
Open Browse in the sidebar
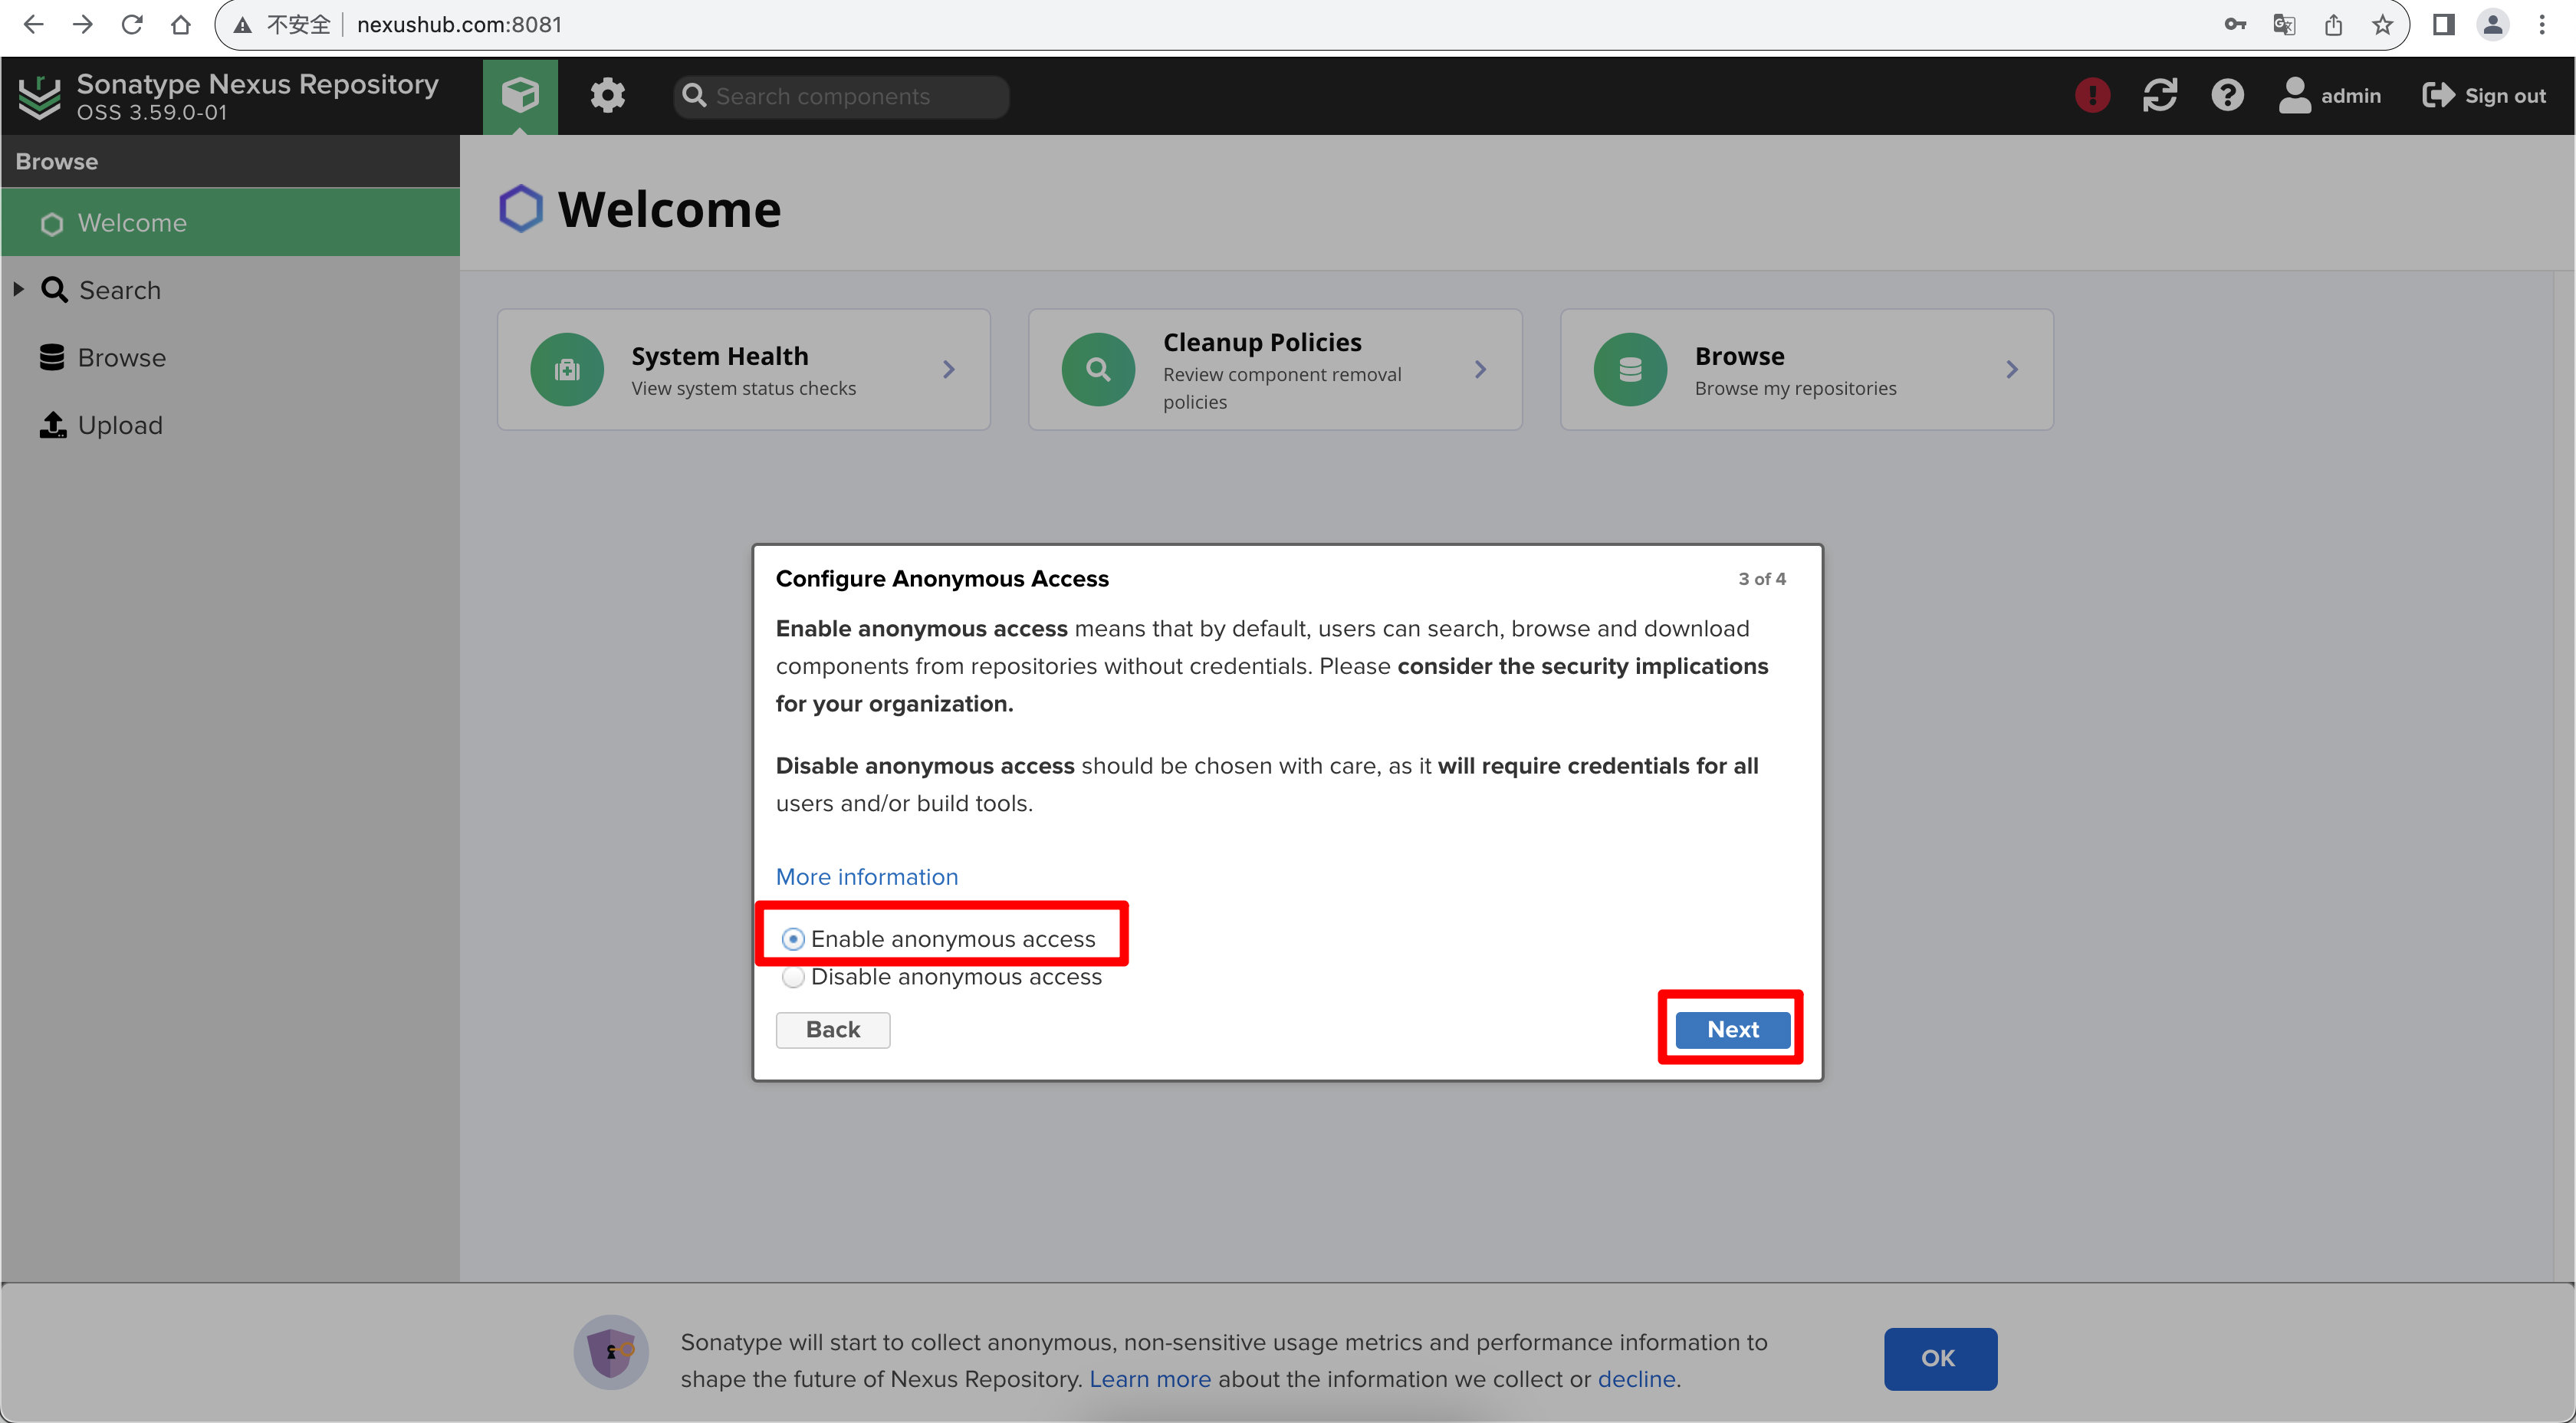click(121, 357)
